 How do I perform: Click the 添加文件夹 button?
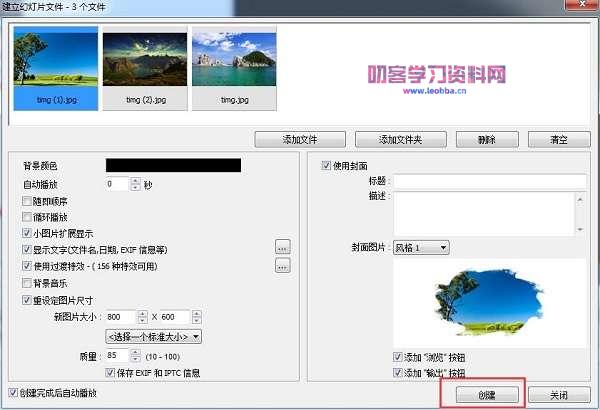click(401, 140)
